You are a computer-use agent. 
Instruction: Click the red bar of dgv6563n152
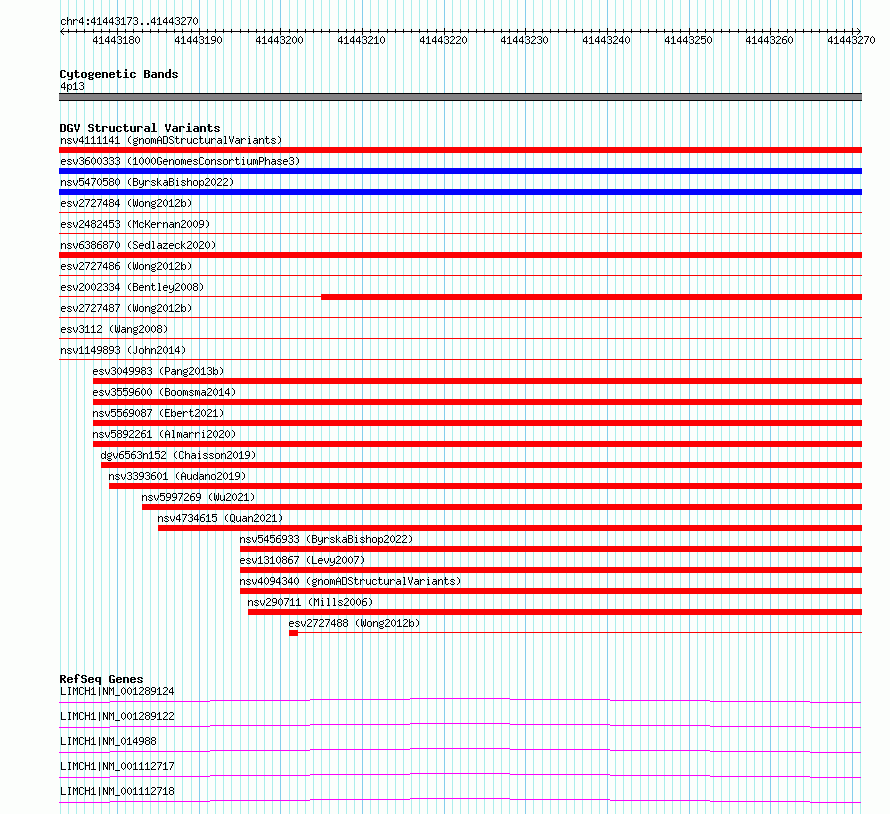coord(482,465)
